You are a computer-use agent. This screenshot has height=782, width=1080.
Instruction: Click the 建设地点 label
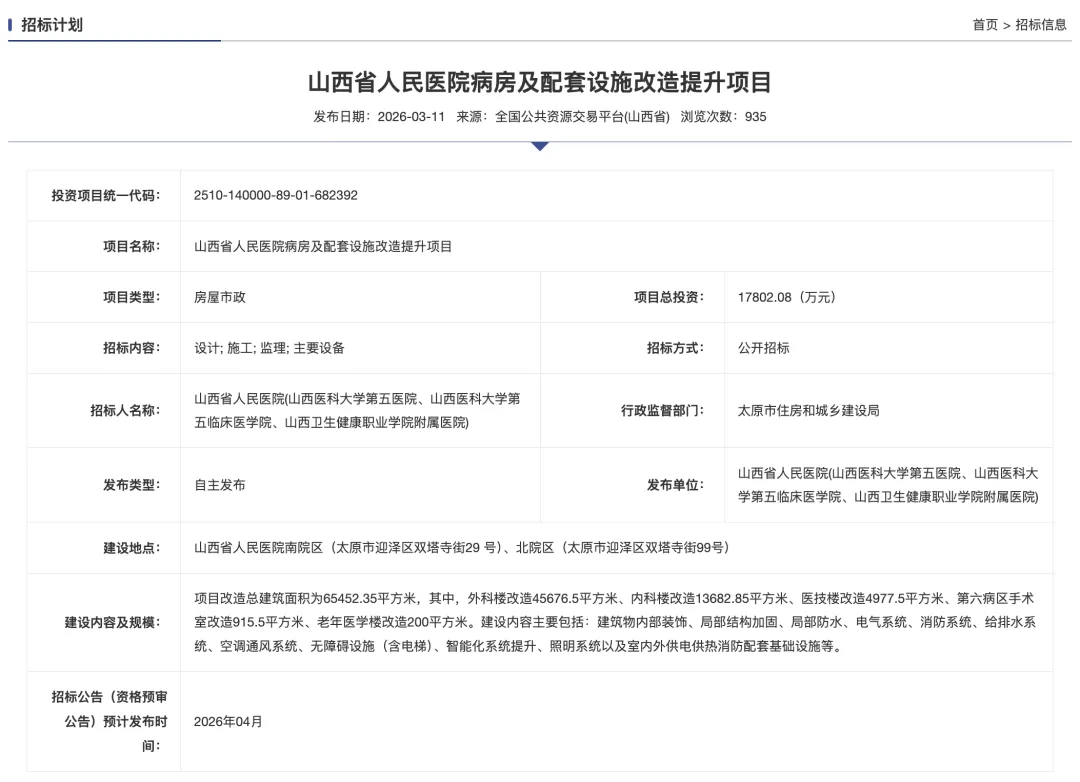(132, 548)
